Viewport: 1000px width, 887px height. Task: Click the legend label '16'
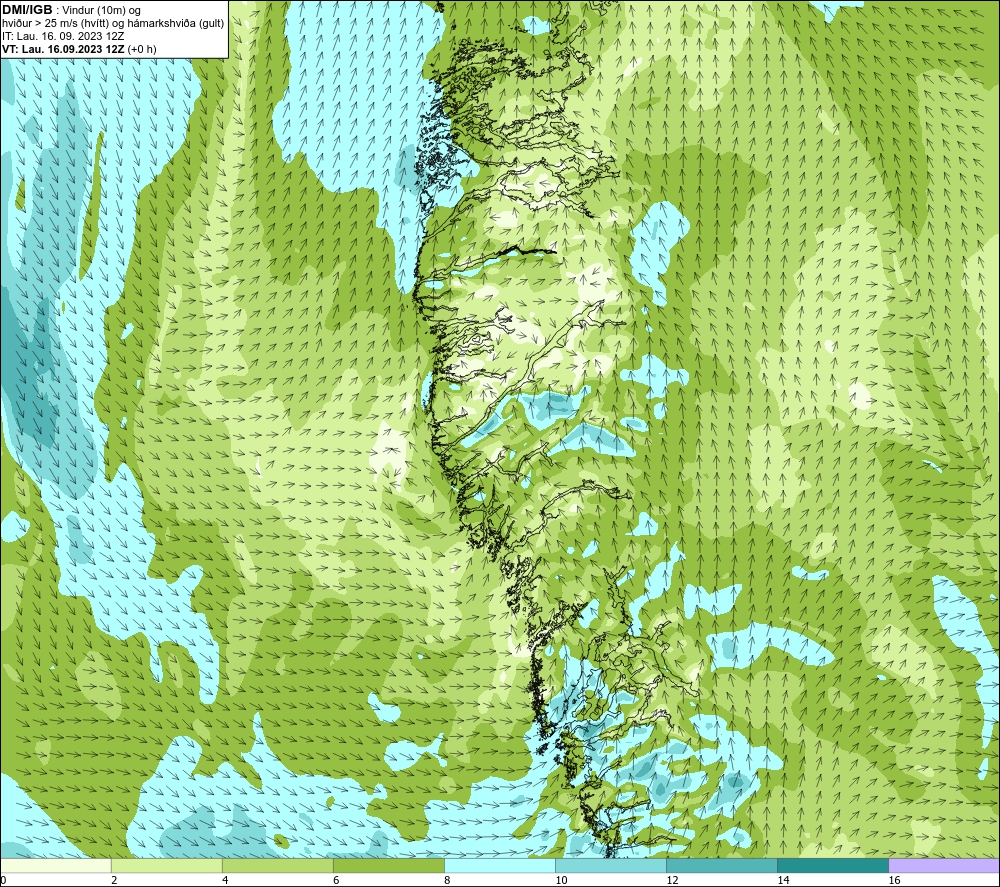pyautogui.click(x=894, y=881)
